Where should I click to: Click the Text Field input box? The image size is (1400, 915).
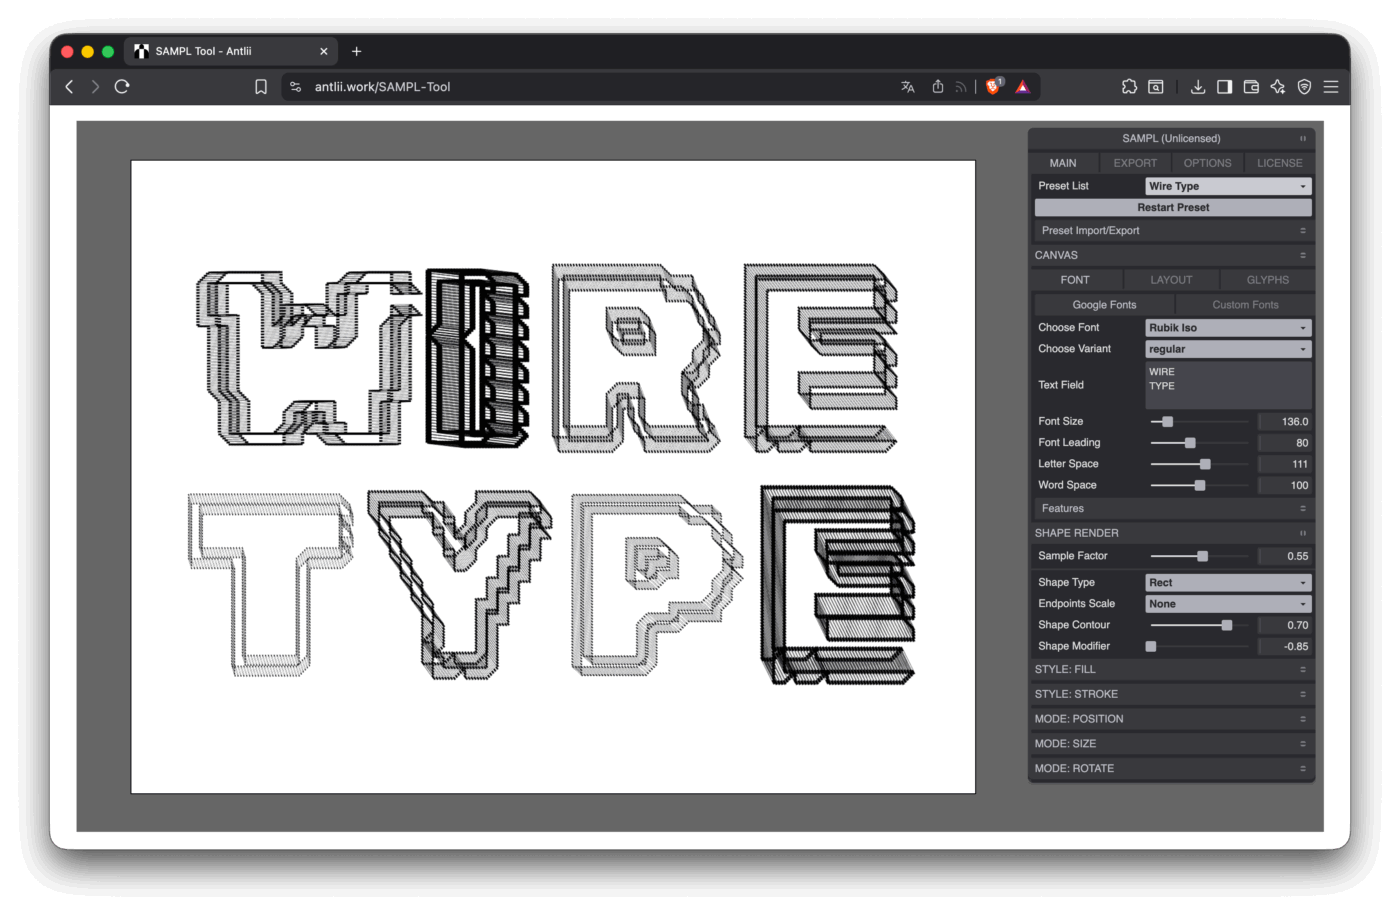click(1227, 385)
